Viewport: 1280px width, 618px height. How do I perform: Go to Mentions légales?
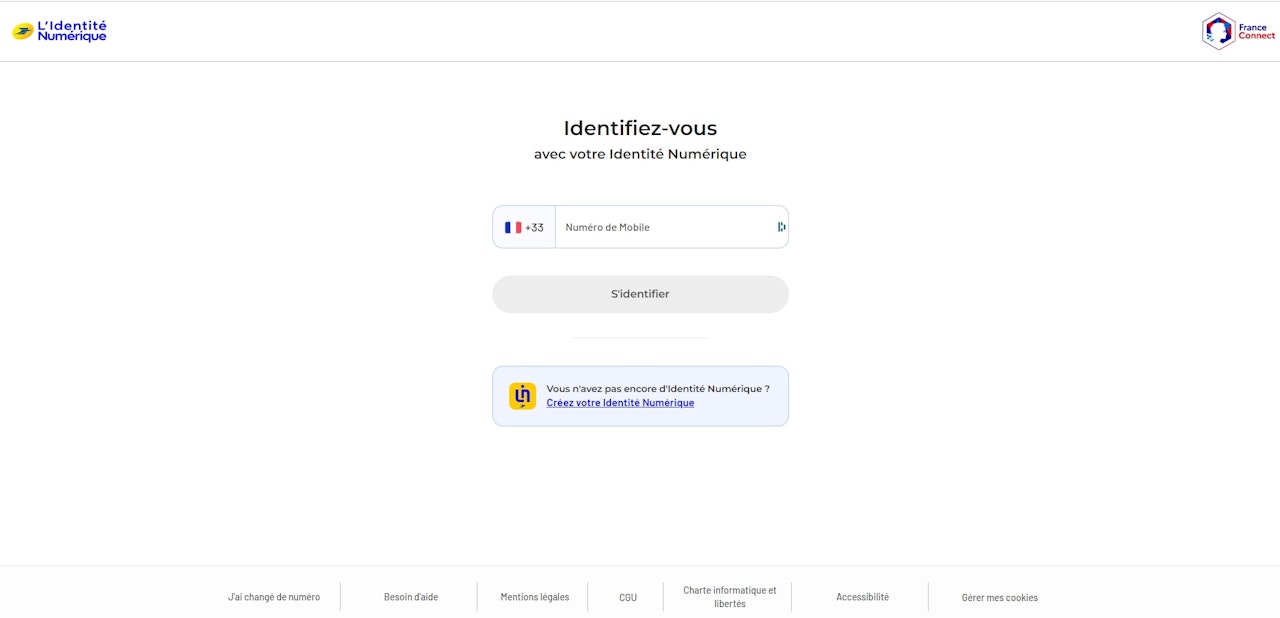coord(535,597)
